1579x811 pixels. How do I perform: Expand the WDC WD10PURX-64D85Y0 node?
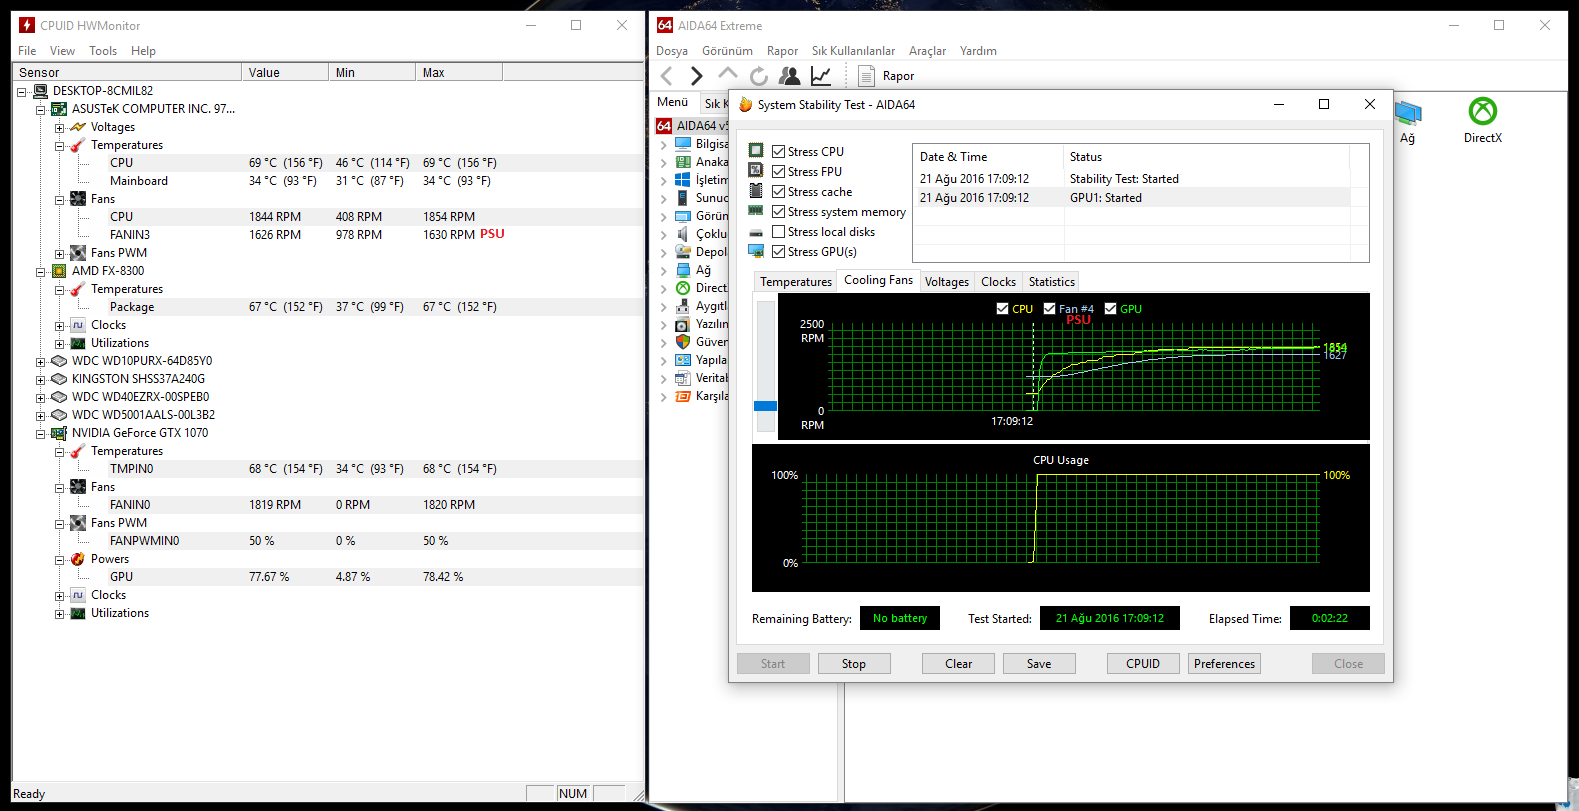[40, 361]
